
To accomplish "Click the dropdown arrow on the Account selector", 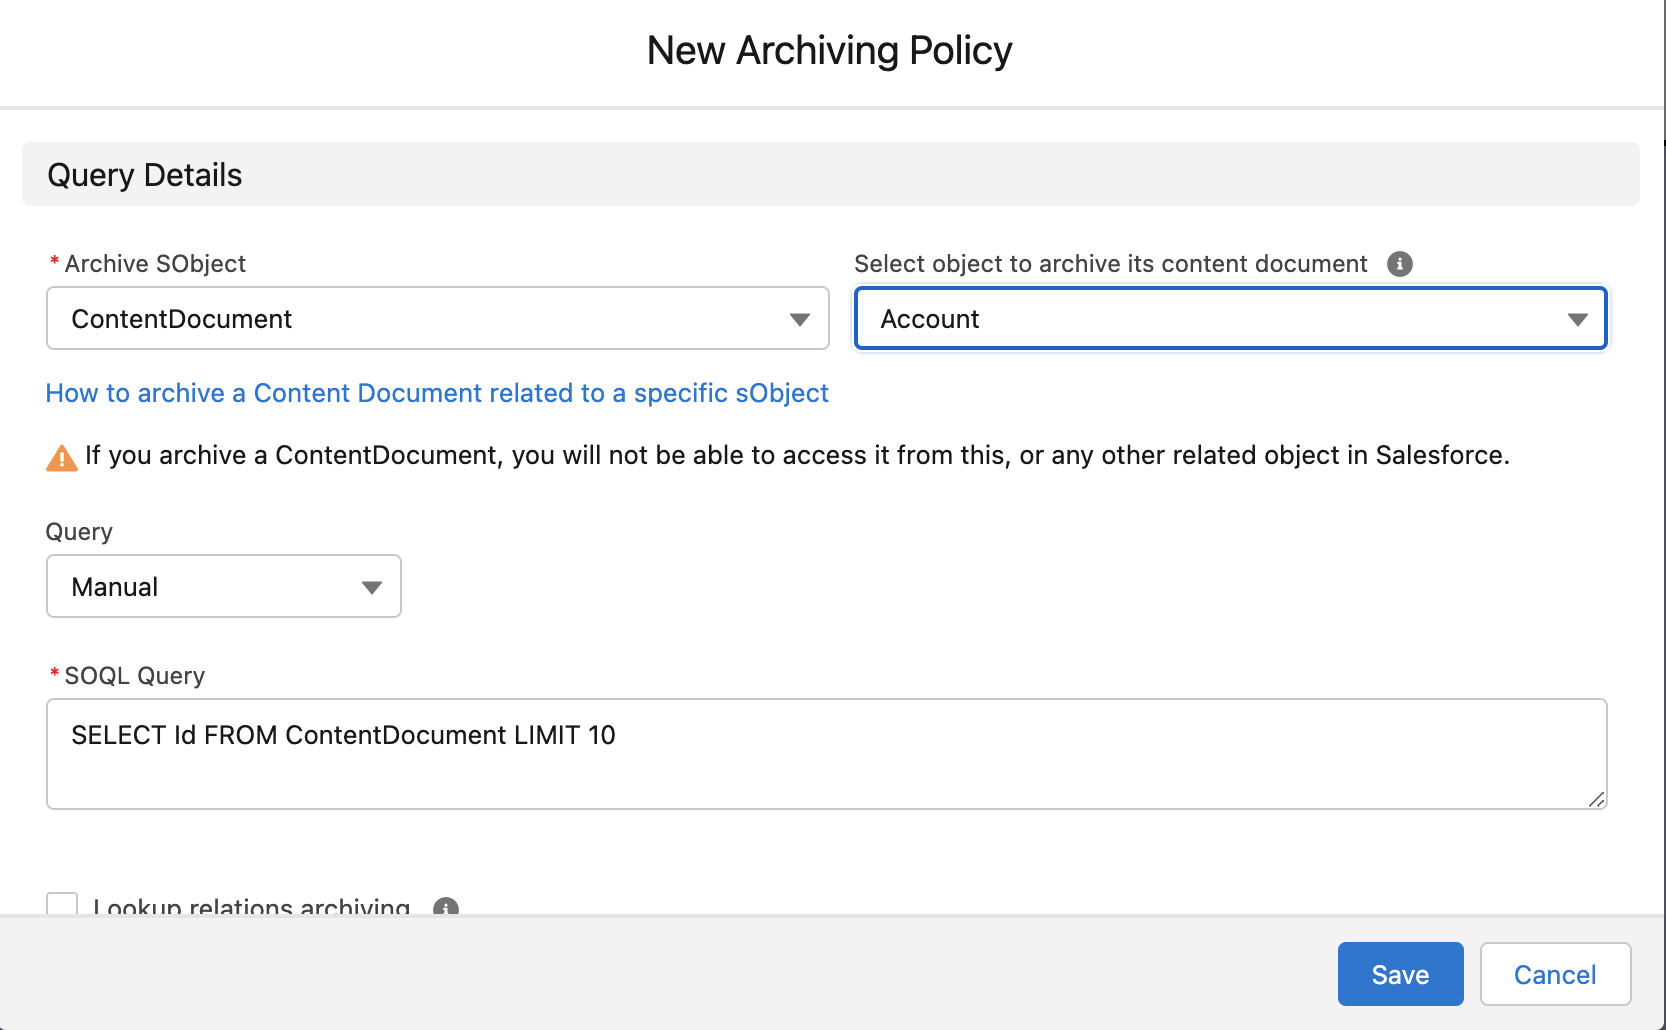I will [x=1578, y=318].
